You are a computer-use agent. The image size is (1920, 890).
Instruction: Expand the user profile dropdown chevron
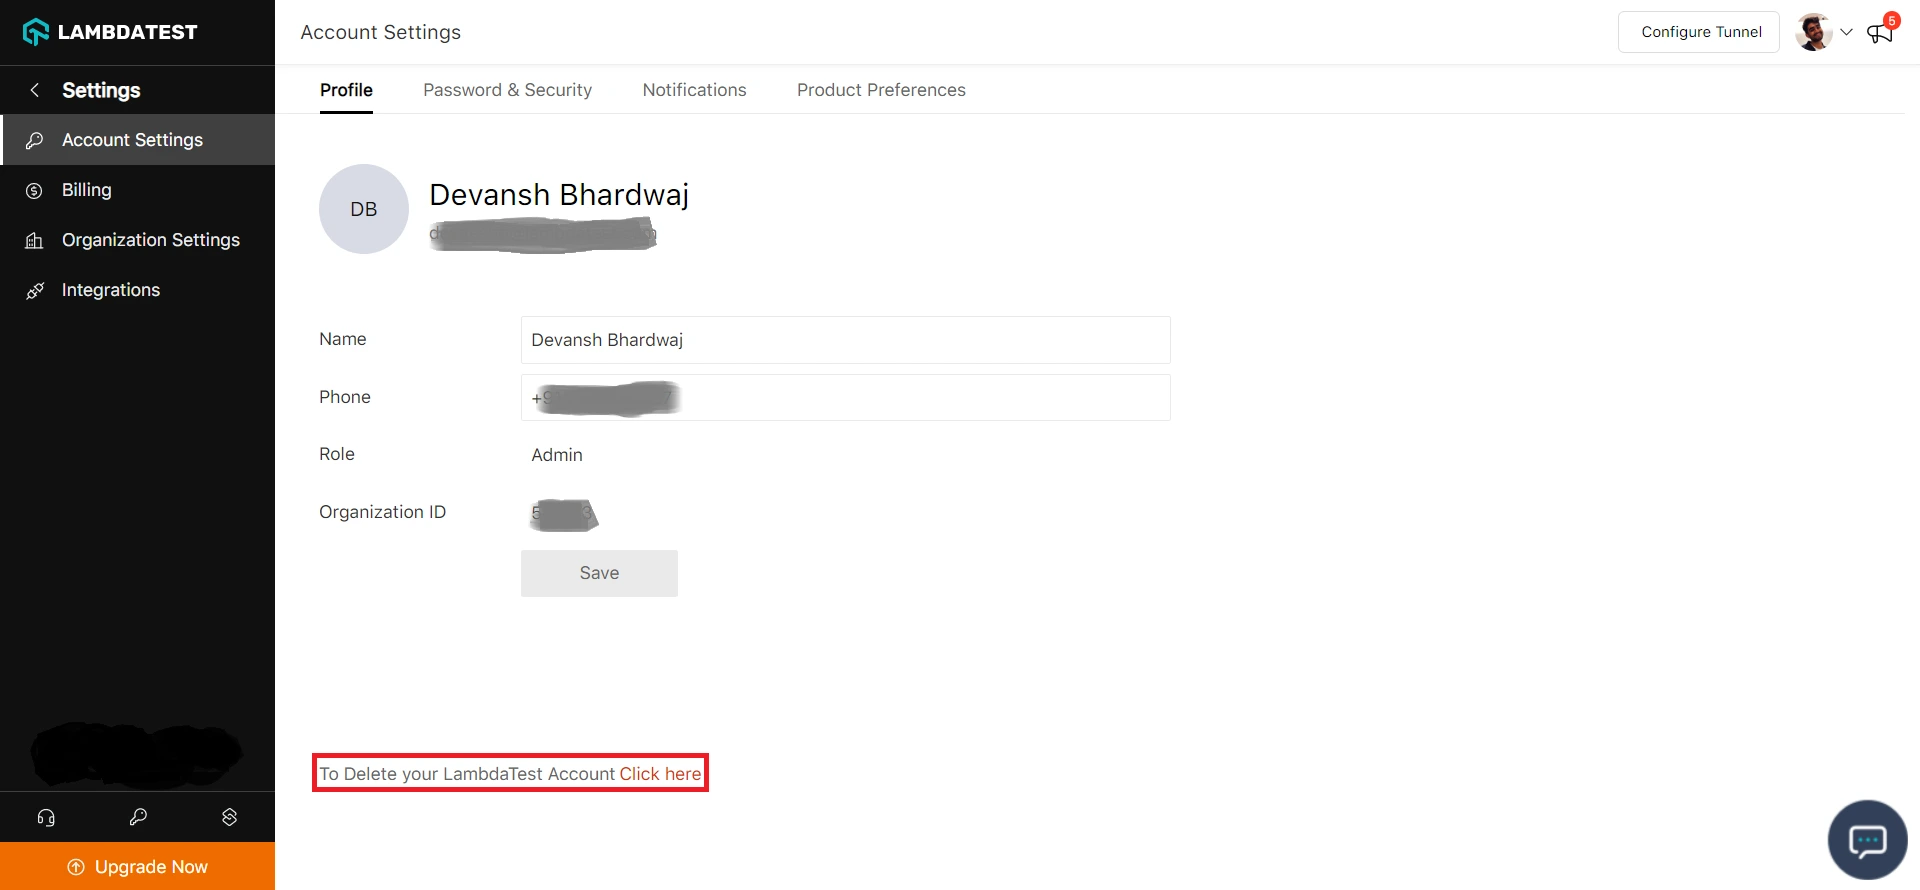1846,32
